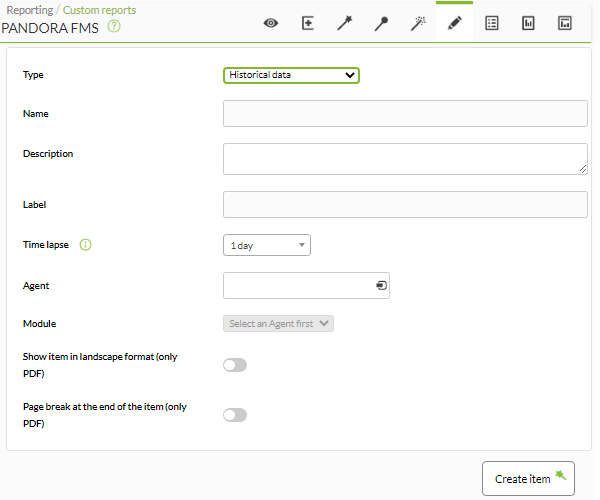Screen dimensions: 600x500
Task: Follow the Custom reports breadcrumb link
Action: (99, 10)
